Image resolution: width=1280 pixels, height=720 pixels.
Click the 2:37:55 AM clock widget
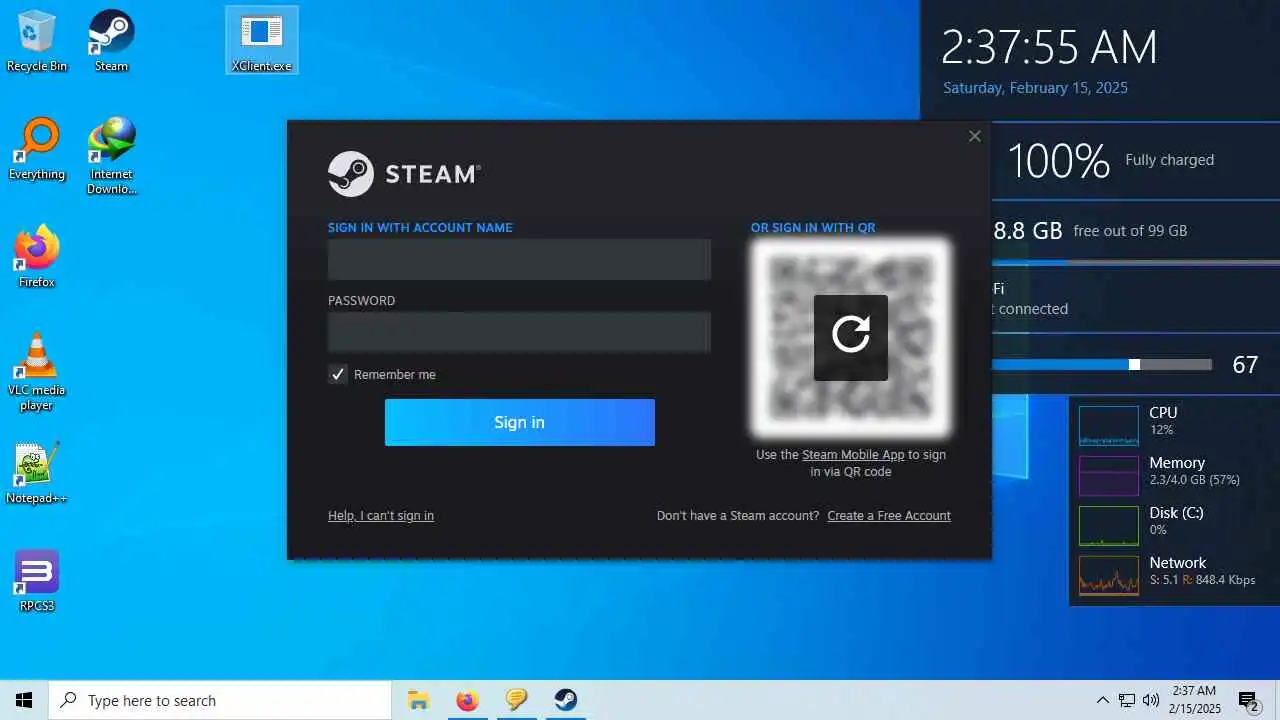1050,47
